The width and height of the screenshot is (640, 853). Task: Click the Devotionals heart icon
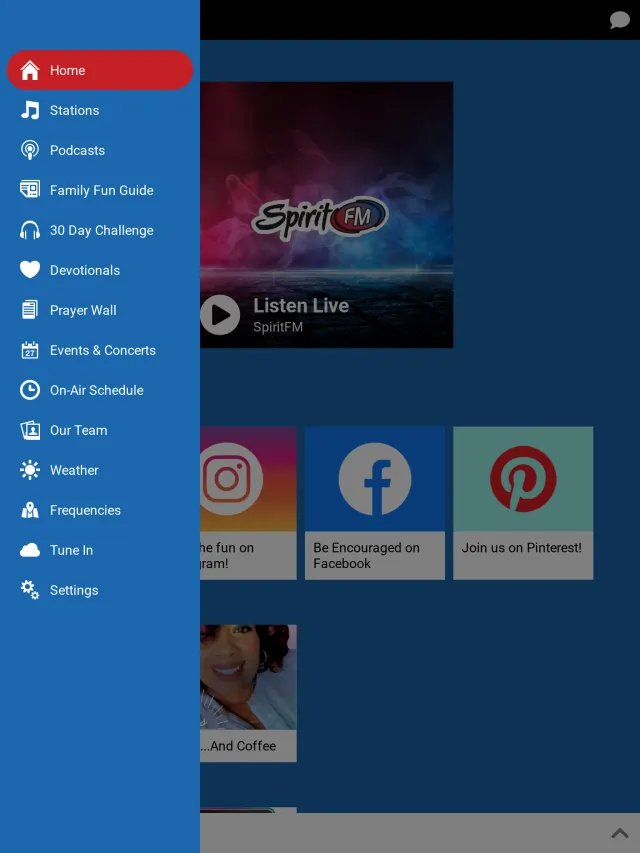[30, 270]
